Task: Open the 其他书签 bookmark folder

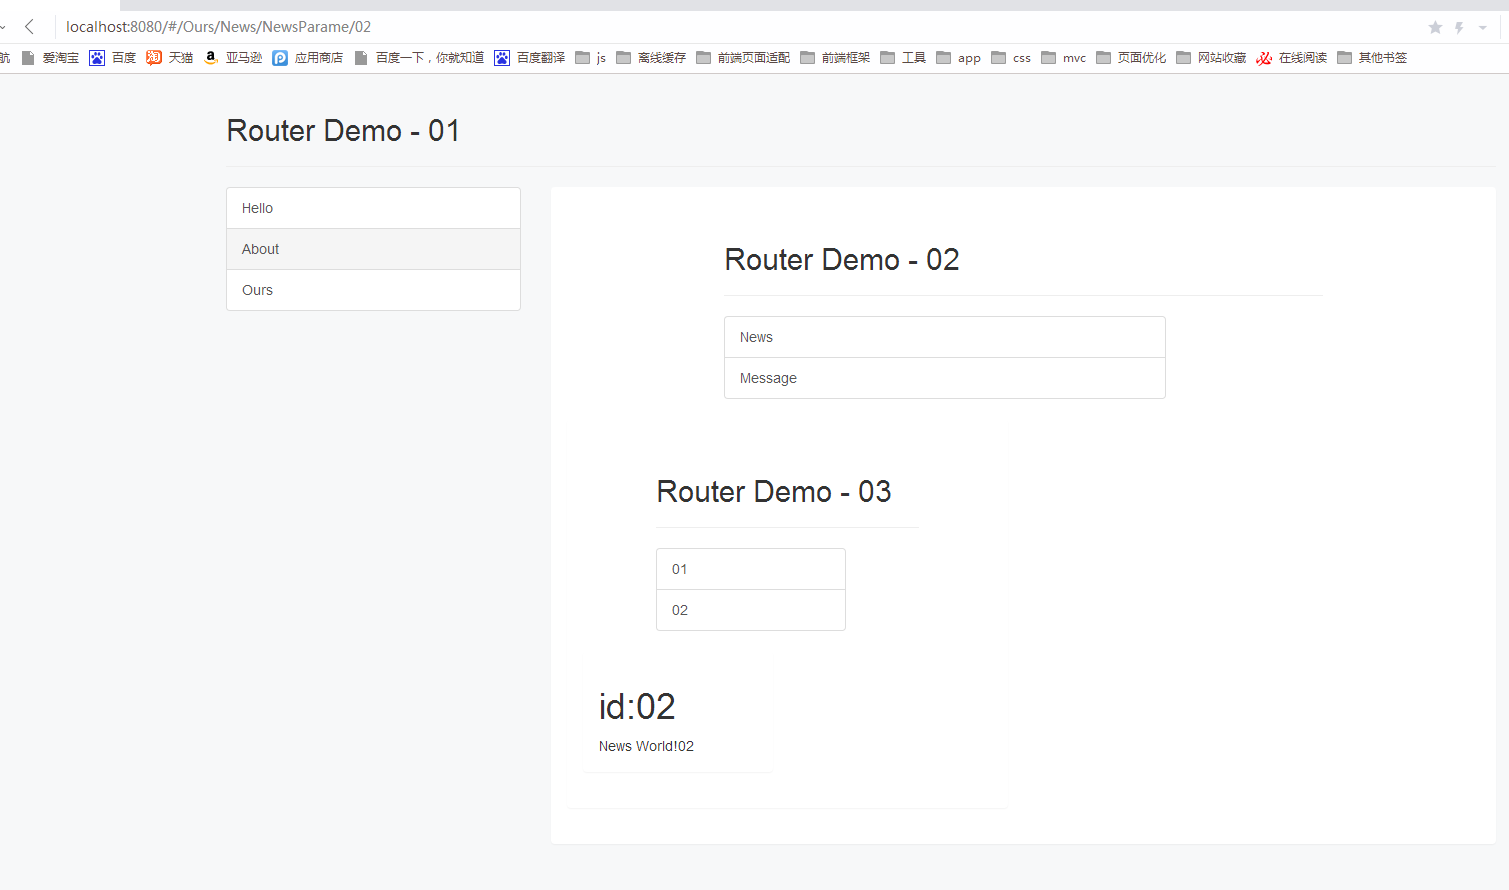Action: 1372,58
